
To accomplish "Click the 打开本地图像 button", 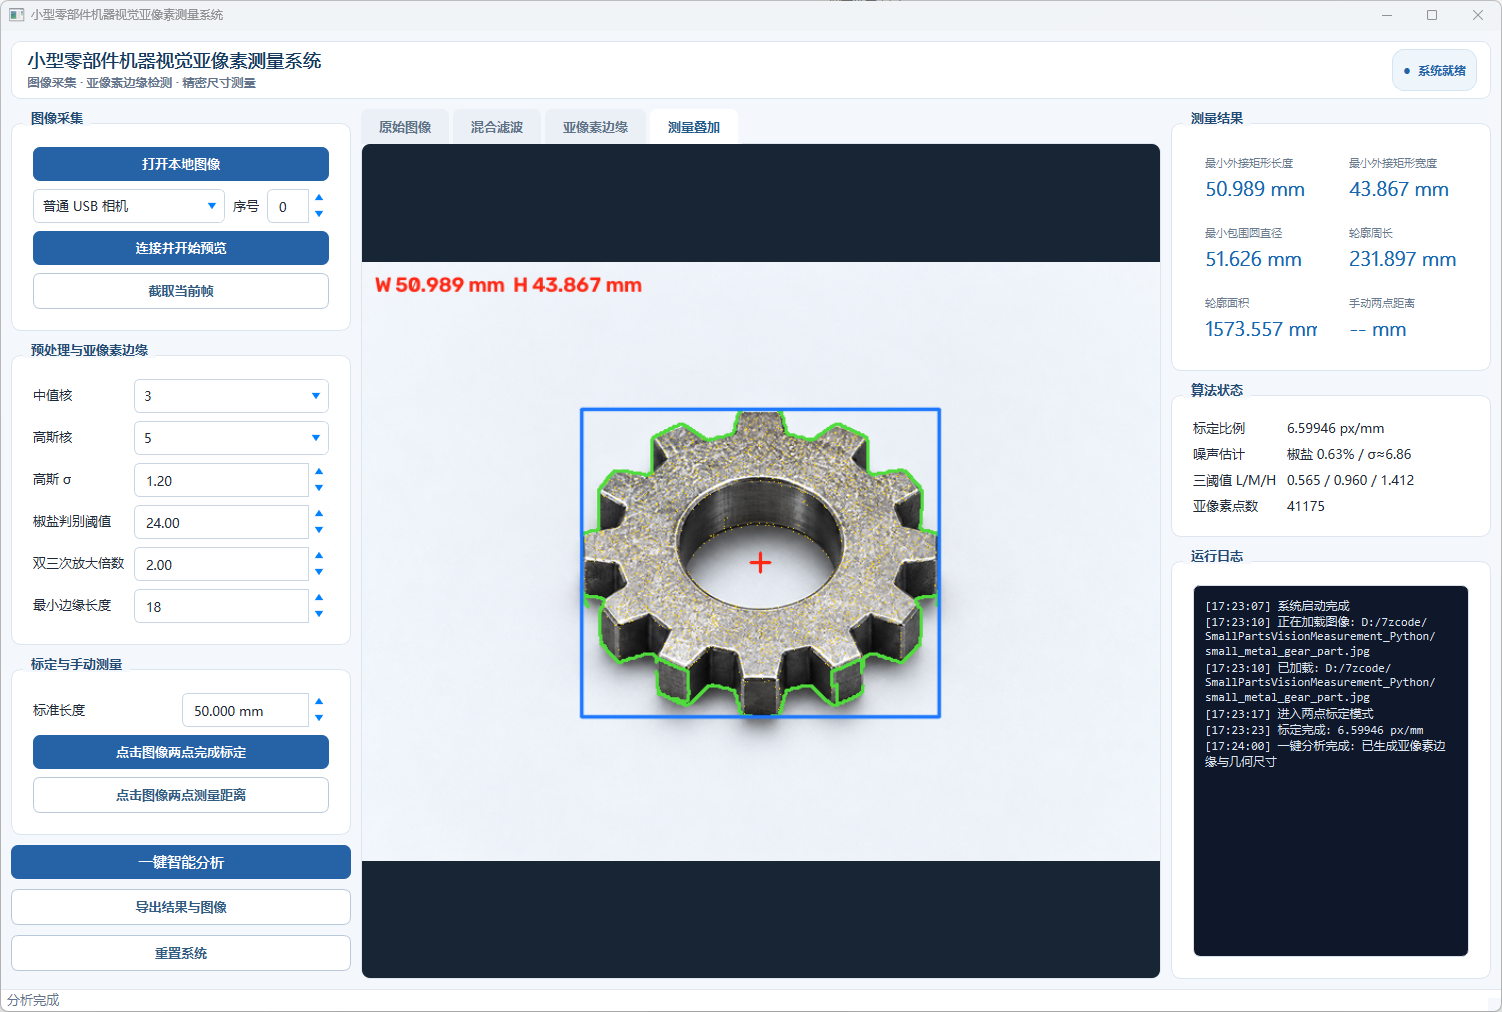I will coord(181,164).
